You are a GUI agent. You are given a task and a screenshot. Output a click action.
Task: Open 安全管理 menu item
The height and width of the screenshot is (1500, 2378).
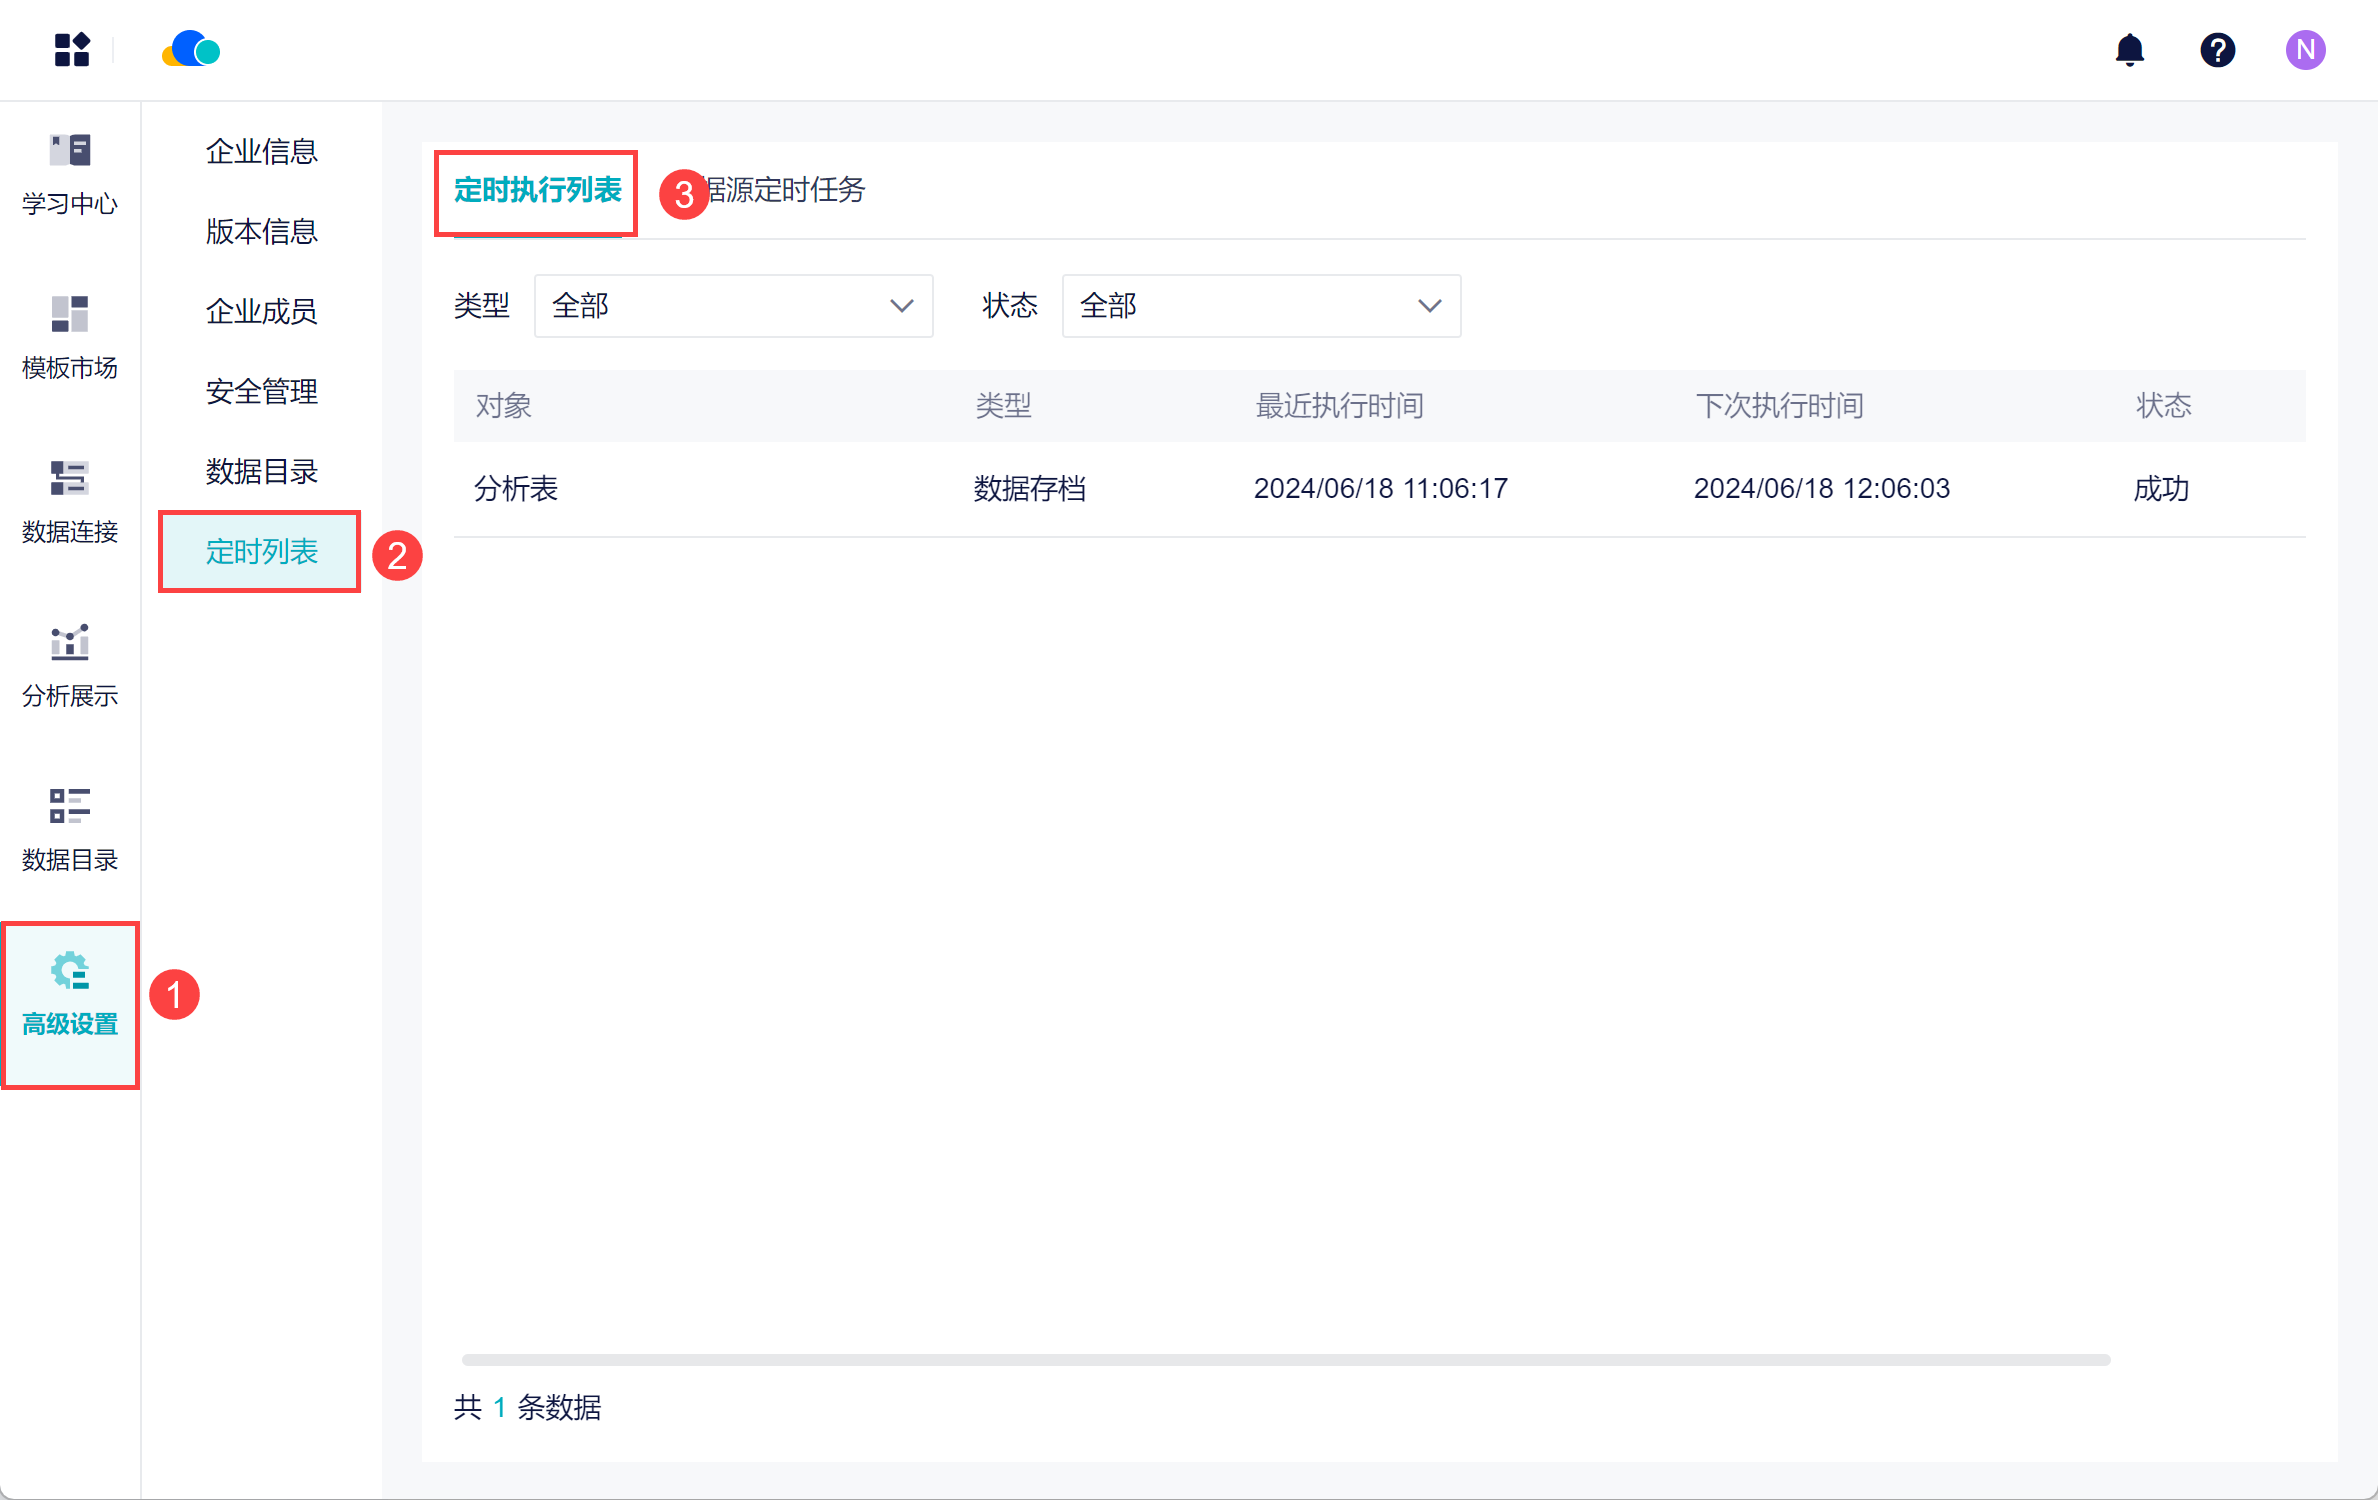click(x=261, y=392)
